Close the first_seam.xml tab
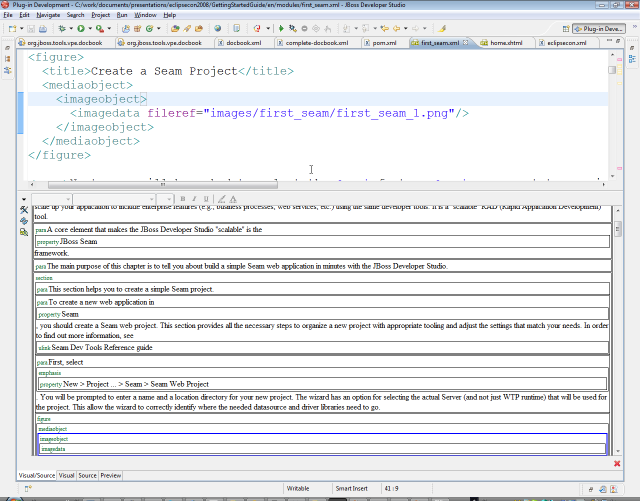This screenshot has width=640, height=501. point(465,42)
